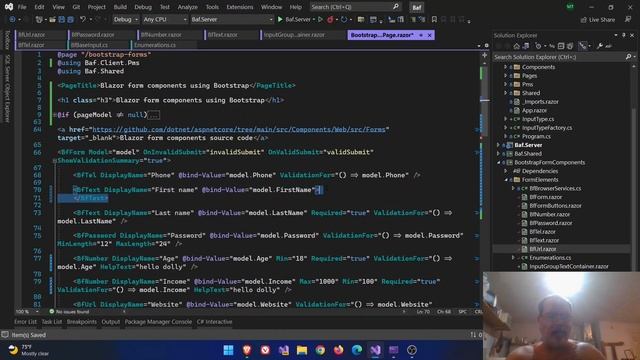Click the Live Share button
Image resolution: width=640 pixels, height=360 pixels.
coord(598,20)
